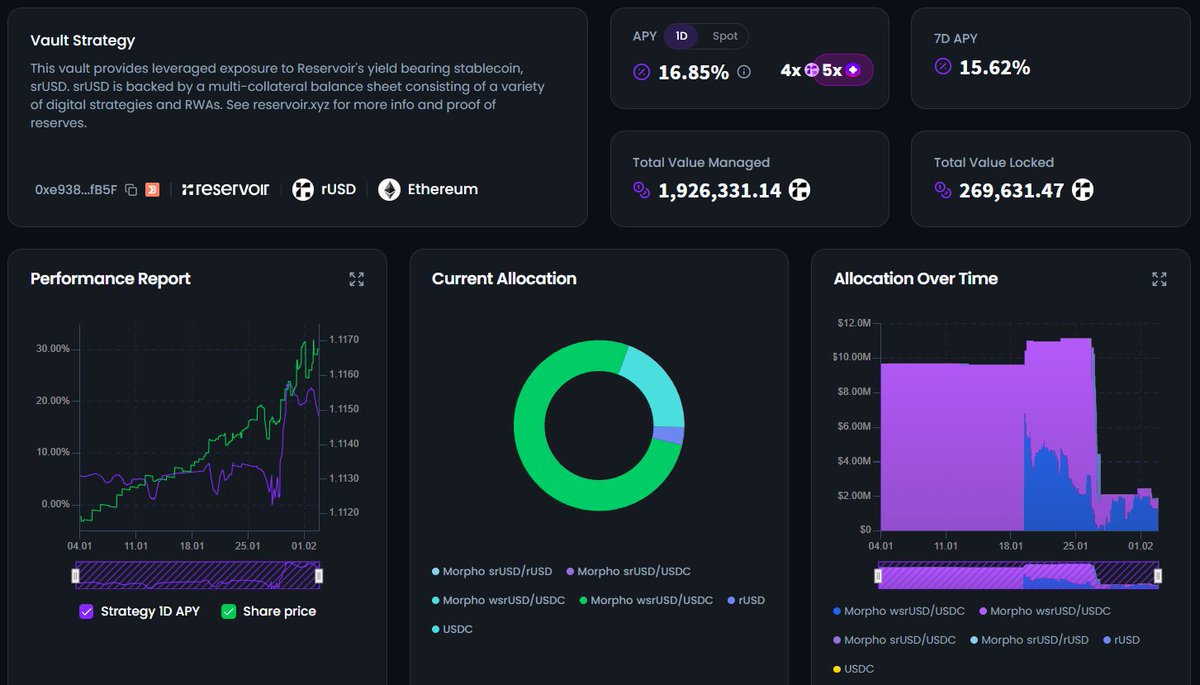Screen dimensions: 1200x685
Task: Open the orange block explorer icon
Action: (x=152, y=188)
